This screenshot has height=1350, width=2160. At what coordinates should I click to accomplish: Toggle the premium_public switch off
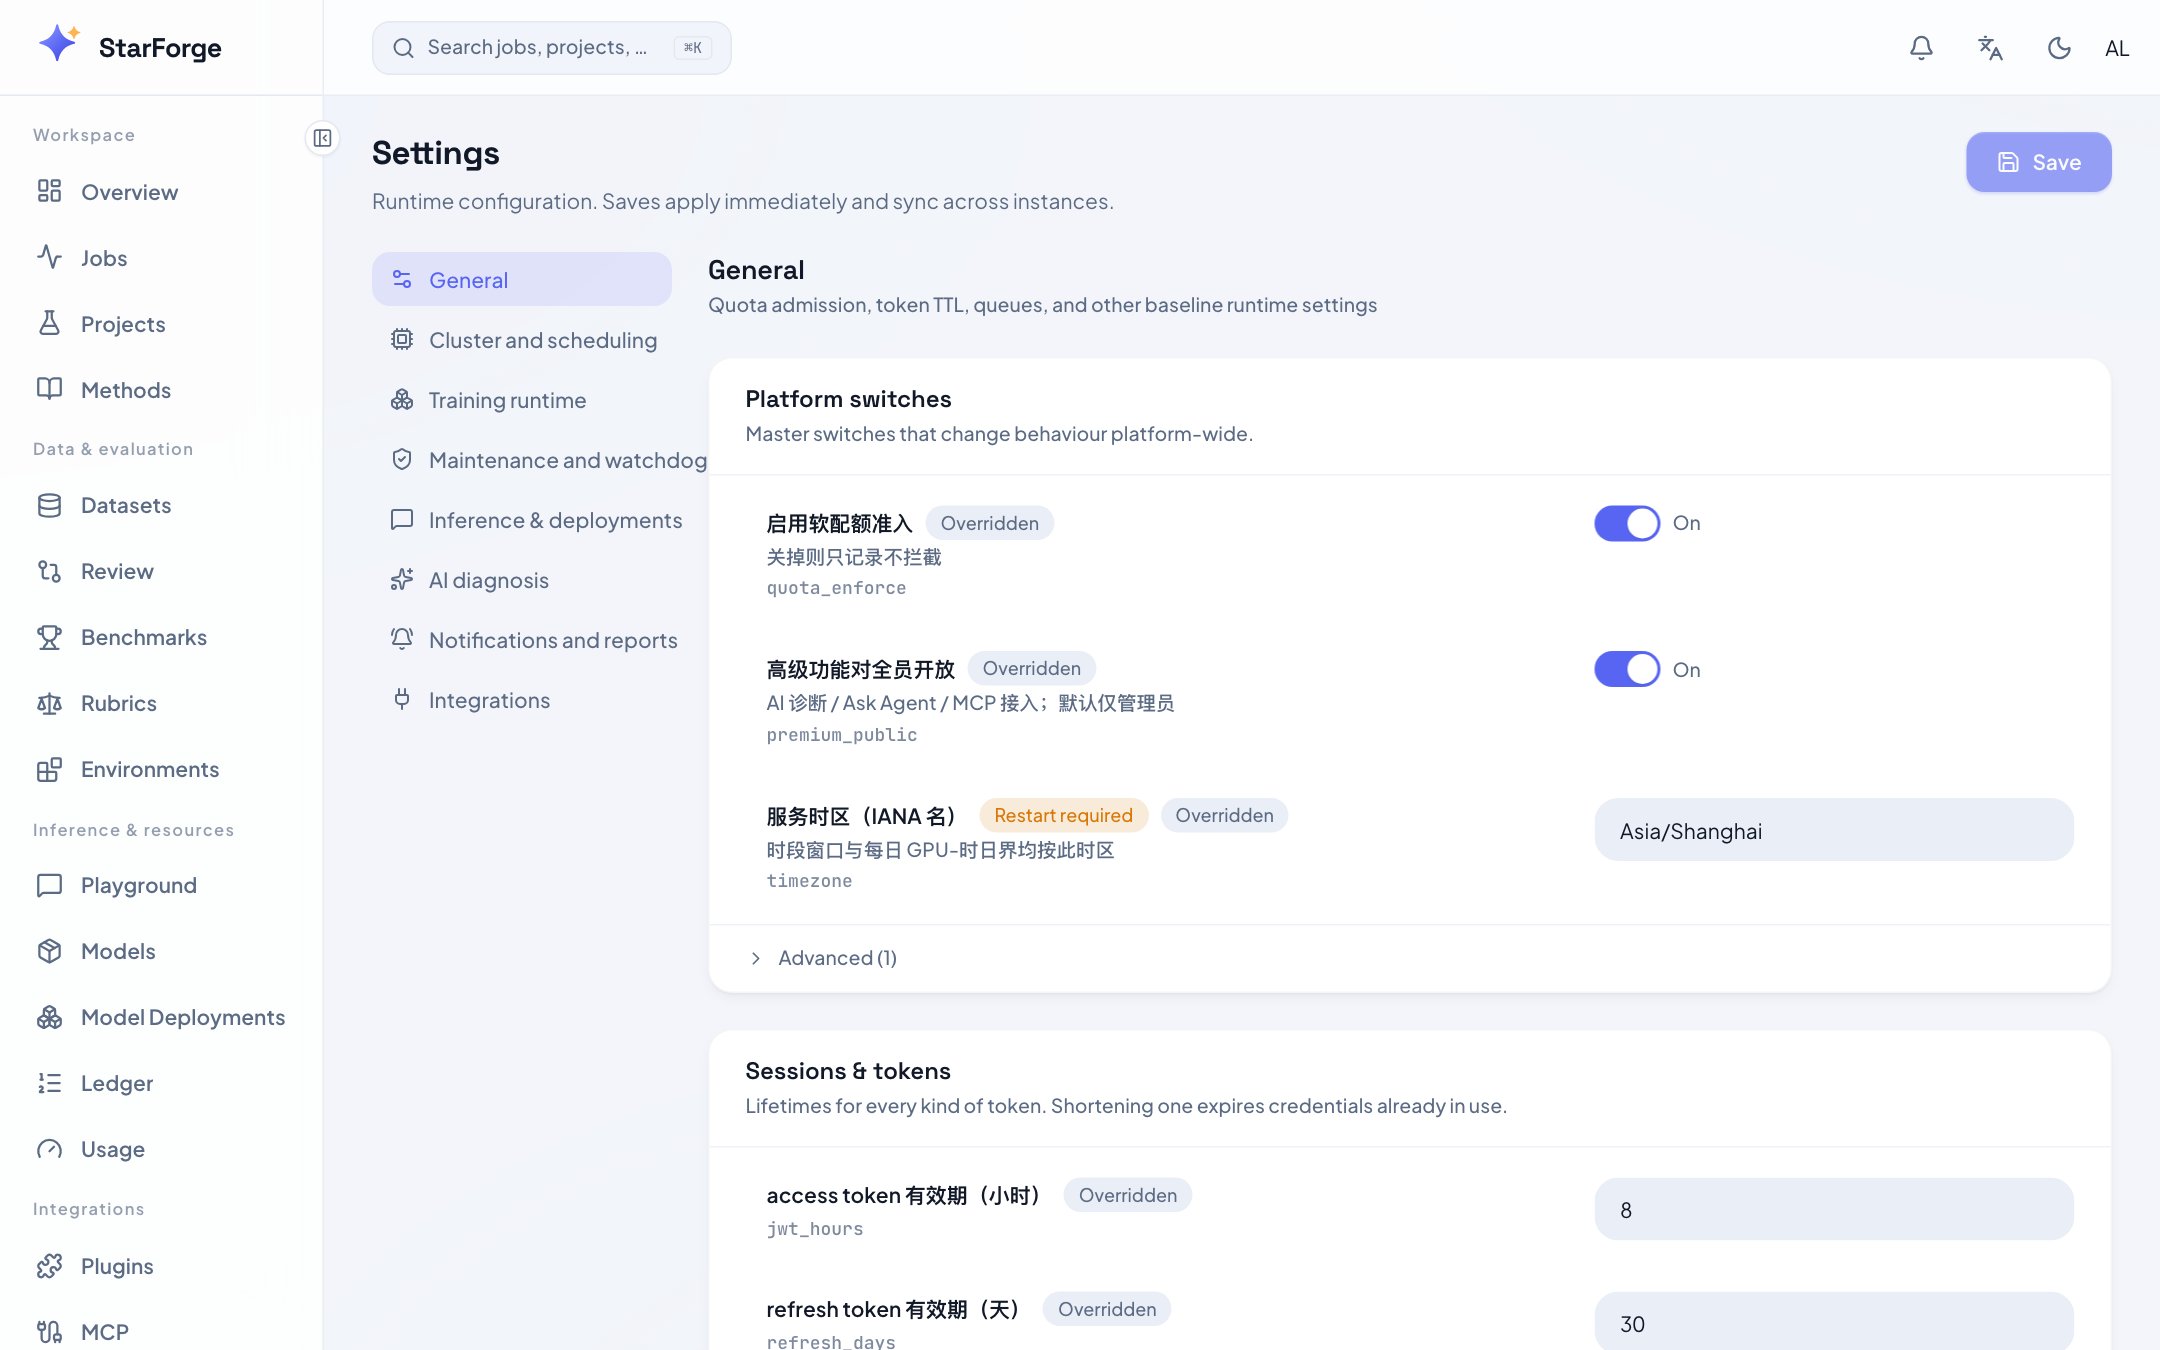point(1627,669)
